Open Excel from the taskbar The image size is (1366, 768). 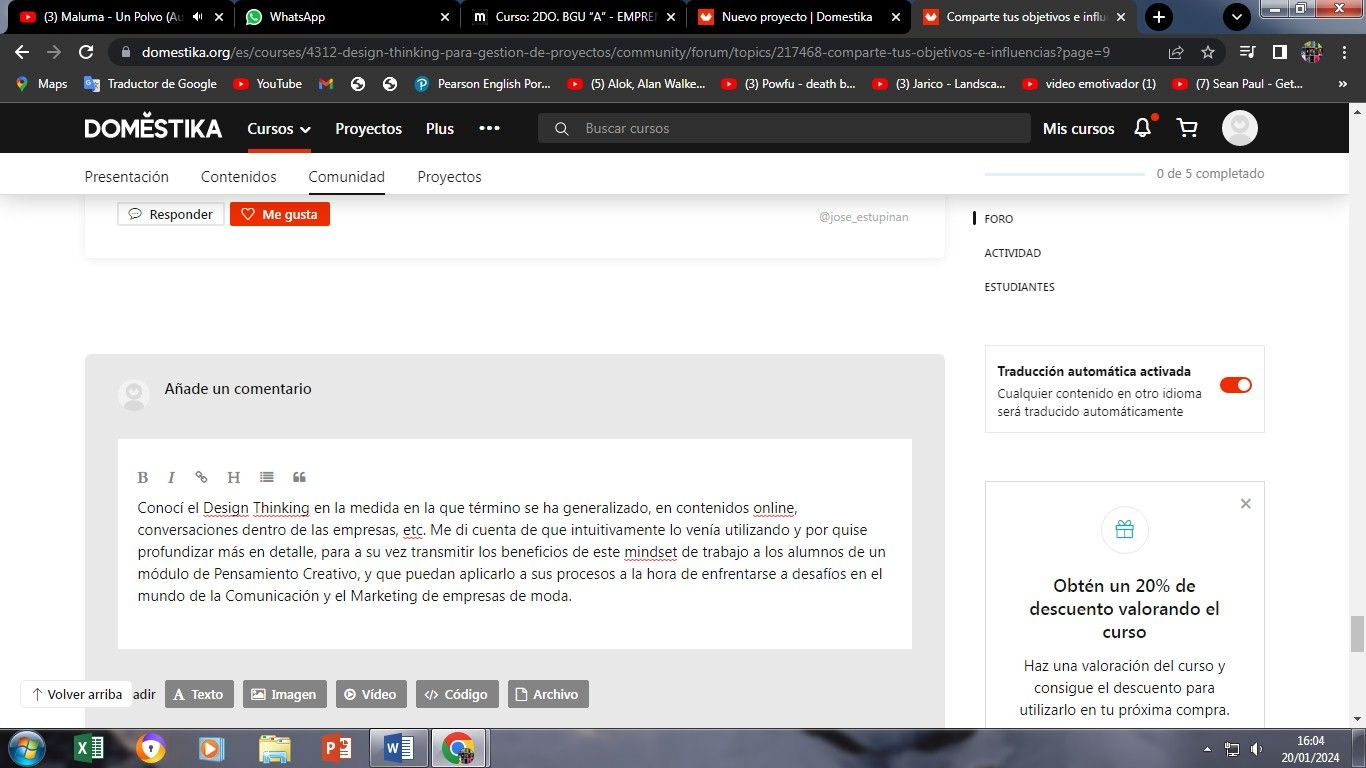click(x=89, y=748)
